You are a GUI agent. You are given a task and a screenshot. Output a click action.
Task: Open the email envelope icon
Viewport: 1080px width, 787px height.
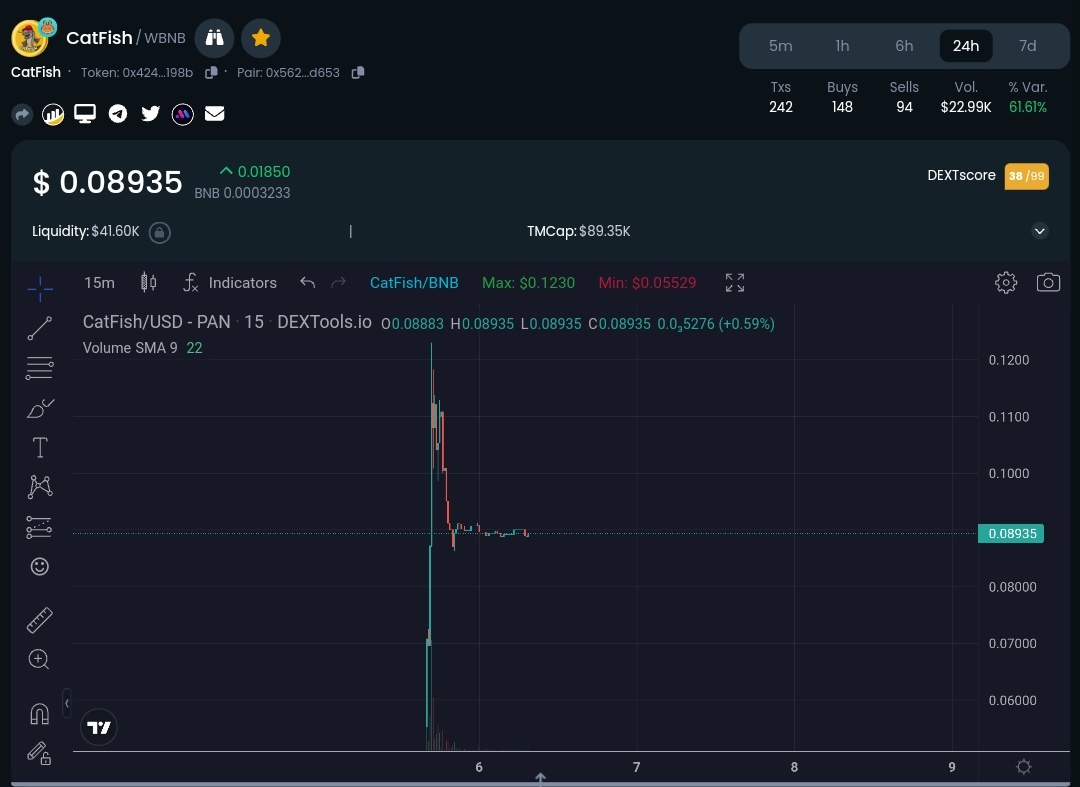215,114
